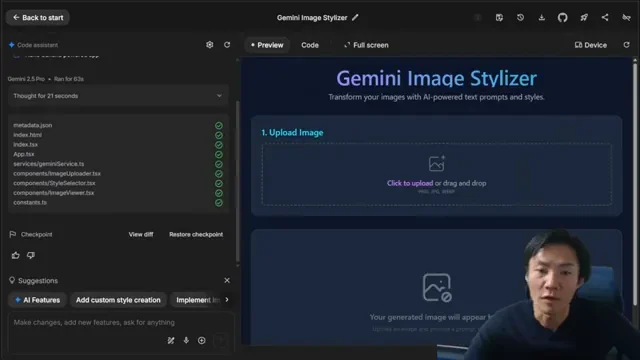640x360 pixels.
Task: Open Full screen preview
Action: click(366, 45)
